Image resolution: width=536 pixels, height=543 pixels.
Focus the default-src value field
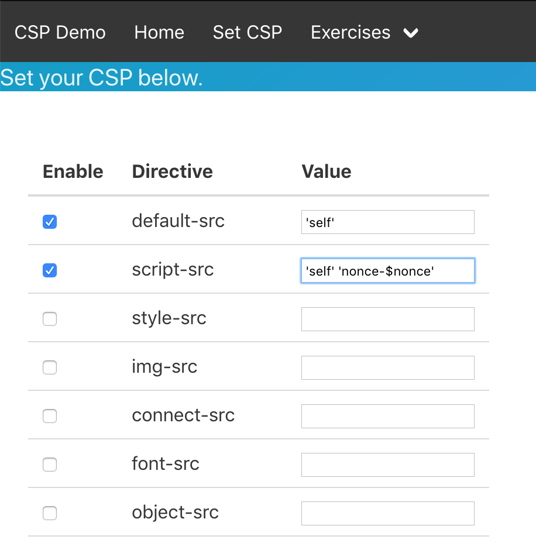[x=388, y=222]
